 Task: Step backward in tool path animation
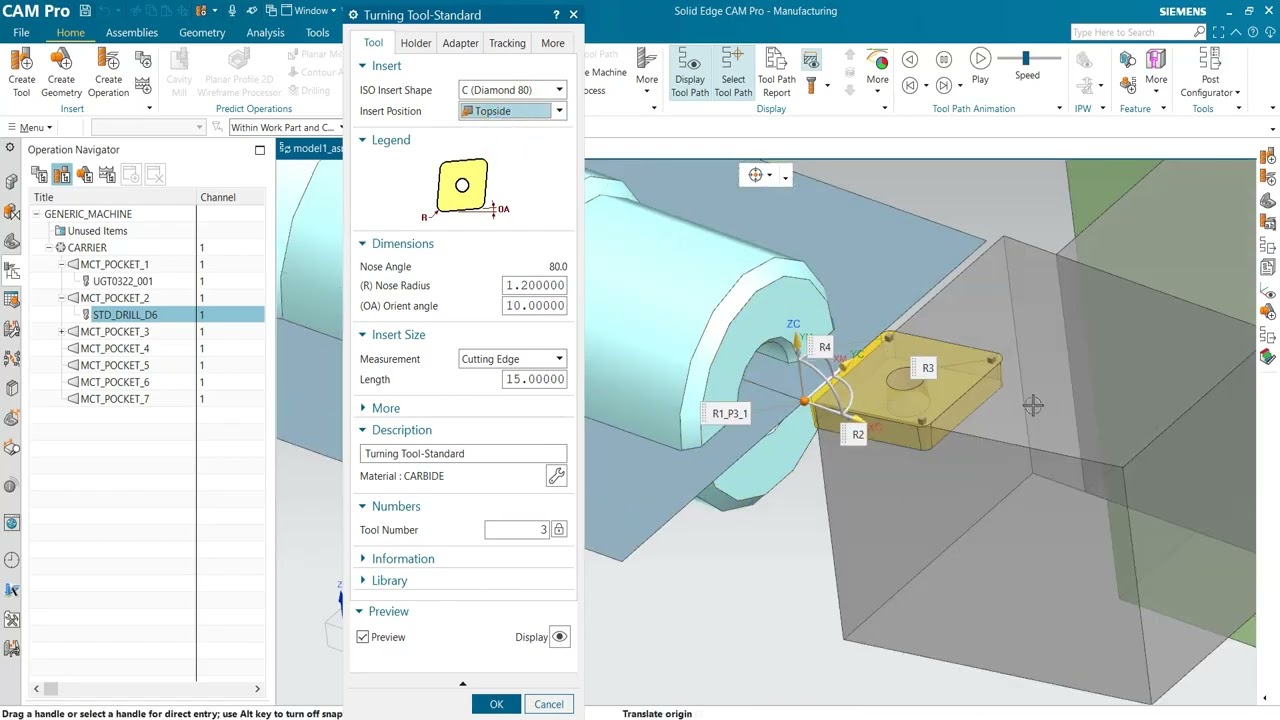coord(910,86)
